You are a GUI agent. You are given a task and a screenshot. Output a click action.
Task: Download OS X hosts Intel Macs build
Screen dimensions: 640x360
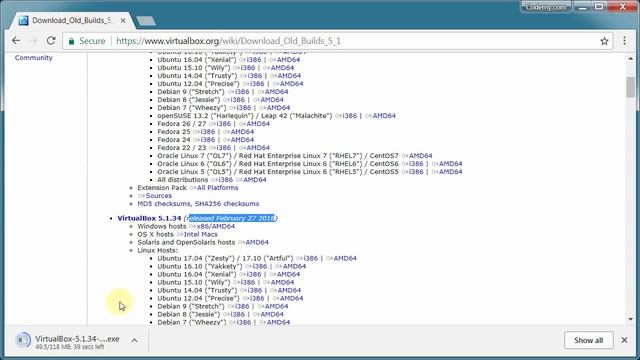pos(200,234)
